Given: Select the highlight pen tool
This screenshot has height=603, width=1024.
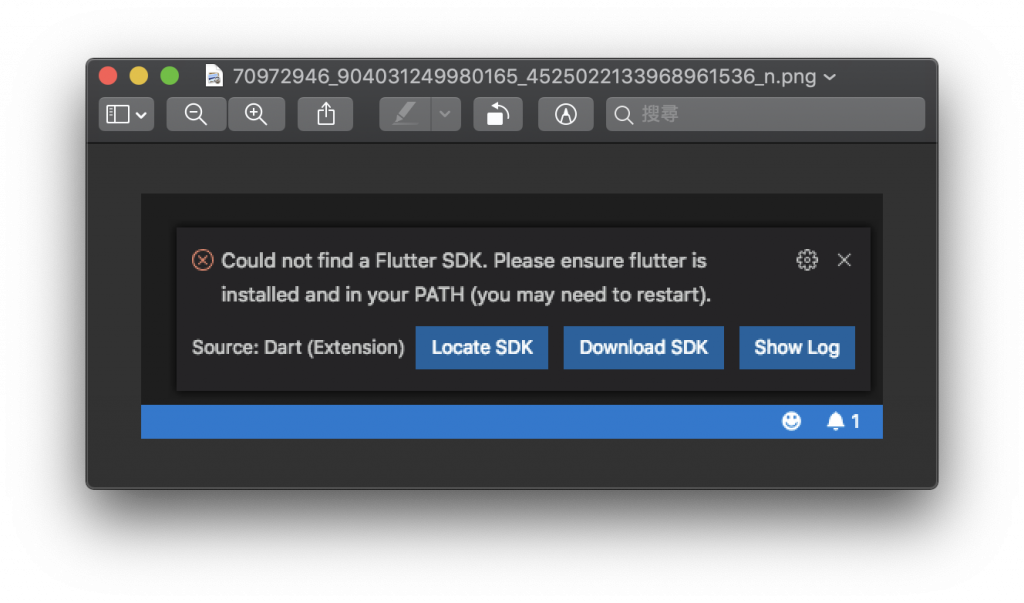Looking at the screenshot, I should point(405,114).
